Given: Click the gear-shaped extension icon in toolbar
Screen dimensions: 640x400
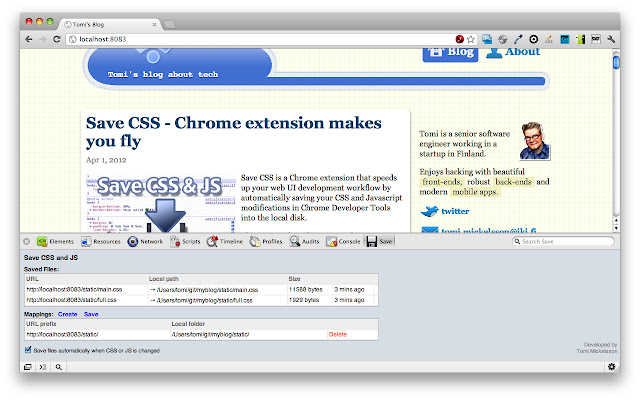Looking at the screenshot, I should [x=502, y=39].
